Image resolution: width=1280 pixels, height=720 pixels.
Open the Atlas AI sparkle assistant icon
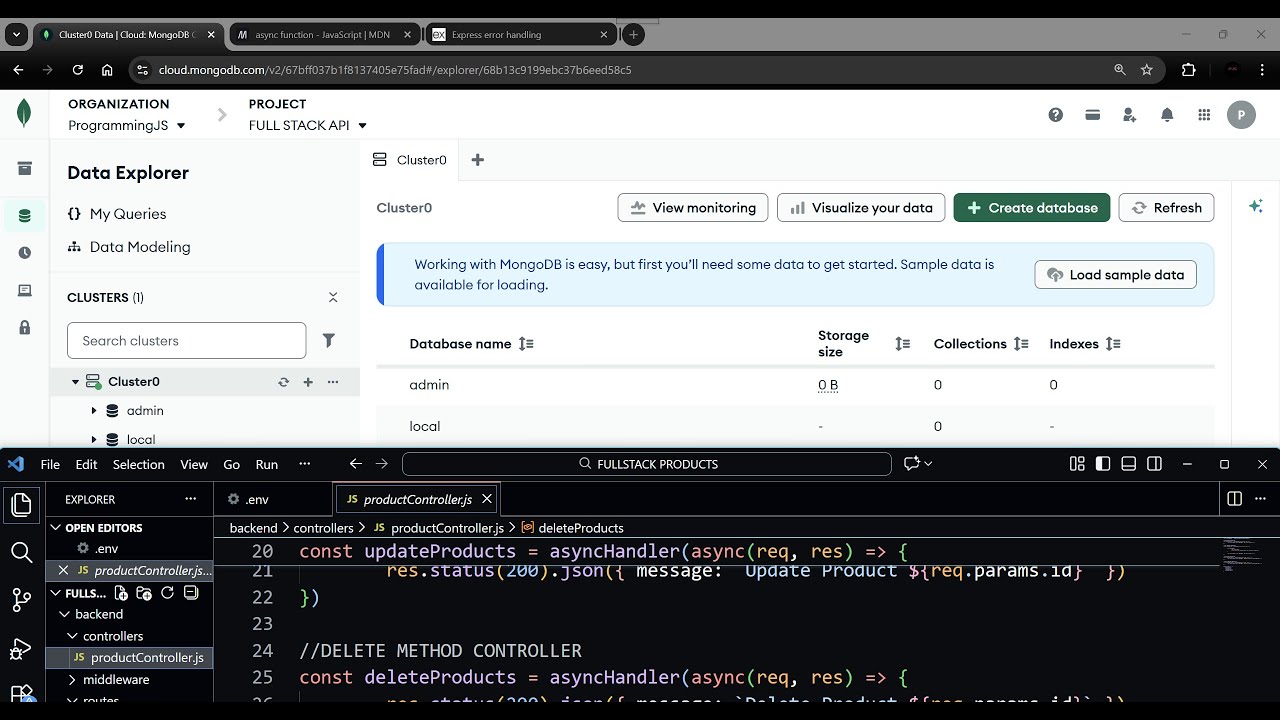tap(1256, 206)
